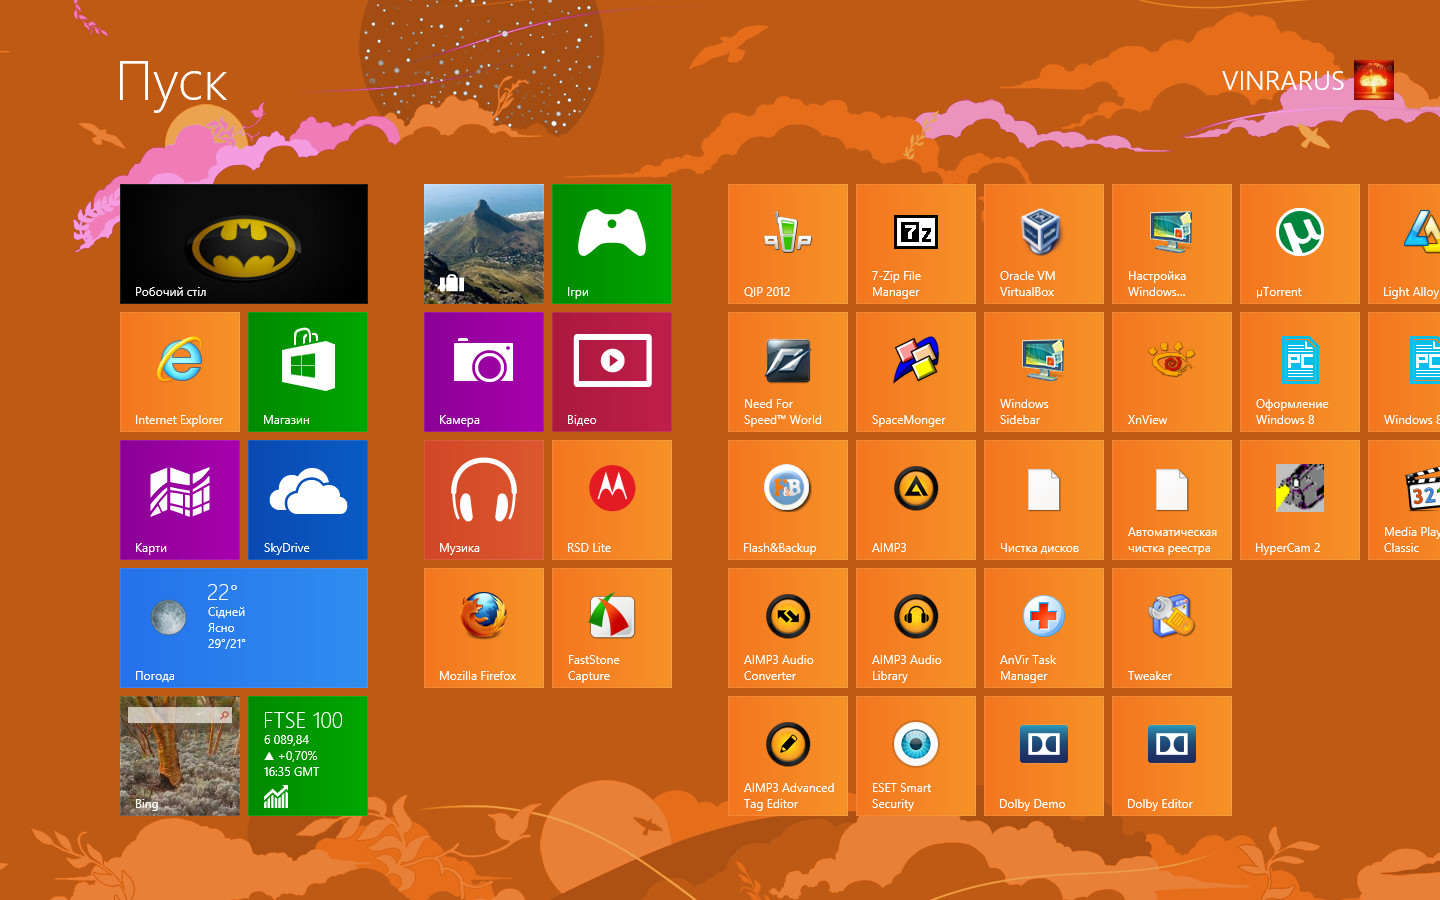This screenshot has height=900, width=1440.
Task: Launch the Internet Explorer tile
Action: coord(180,372)
